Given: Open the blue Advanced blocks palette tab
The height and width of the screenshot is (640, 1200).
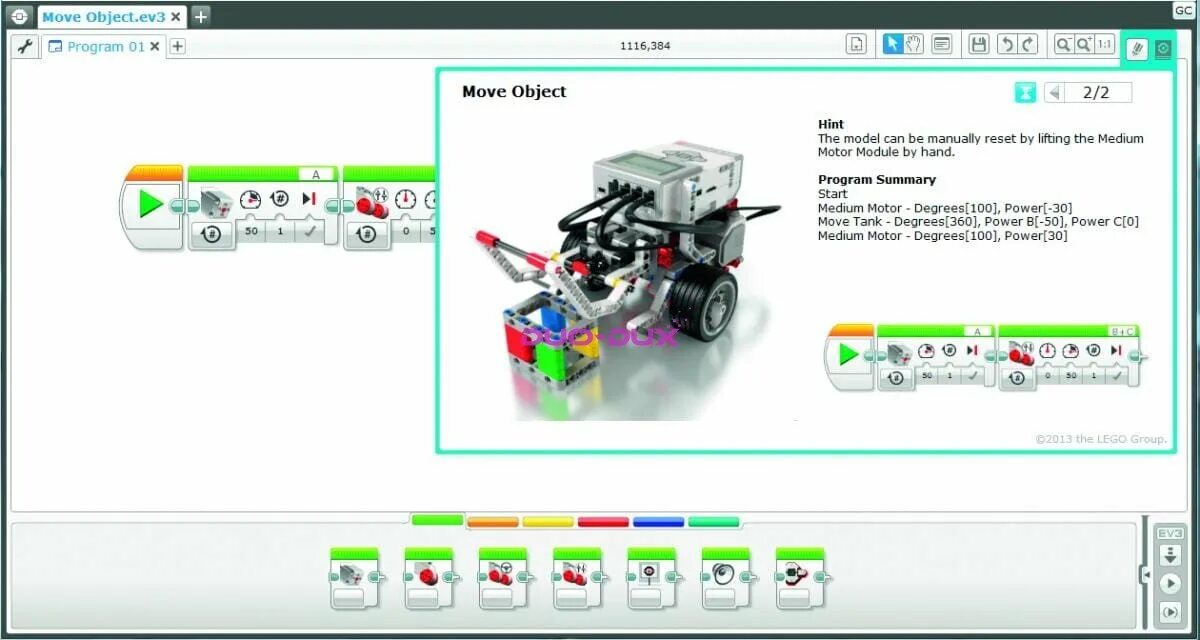Looking at the screenshot, I should (x=658, y=521).
